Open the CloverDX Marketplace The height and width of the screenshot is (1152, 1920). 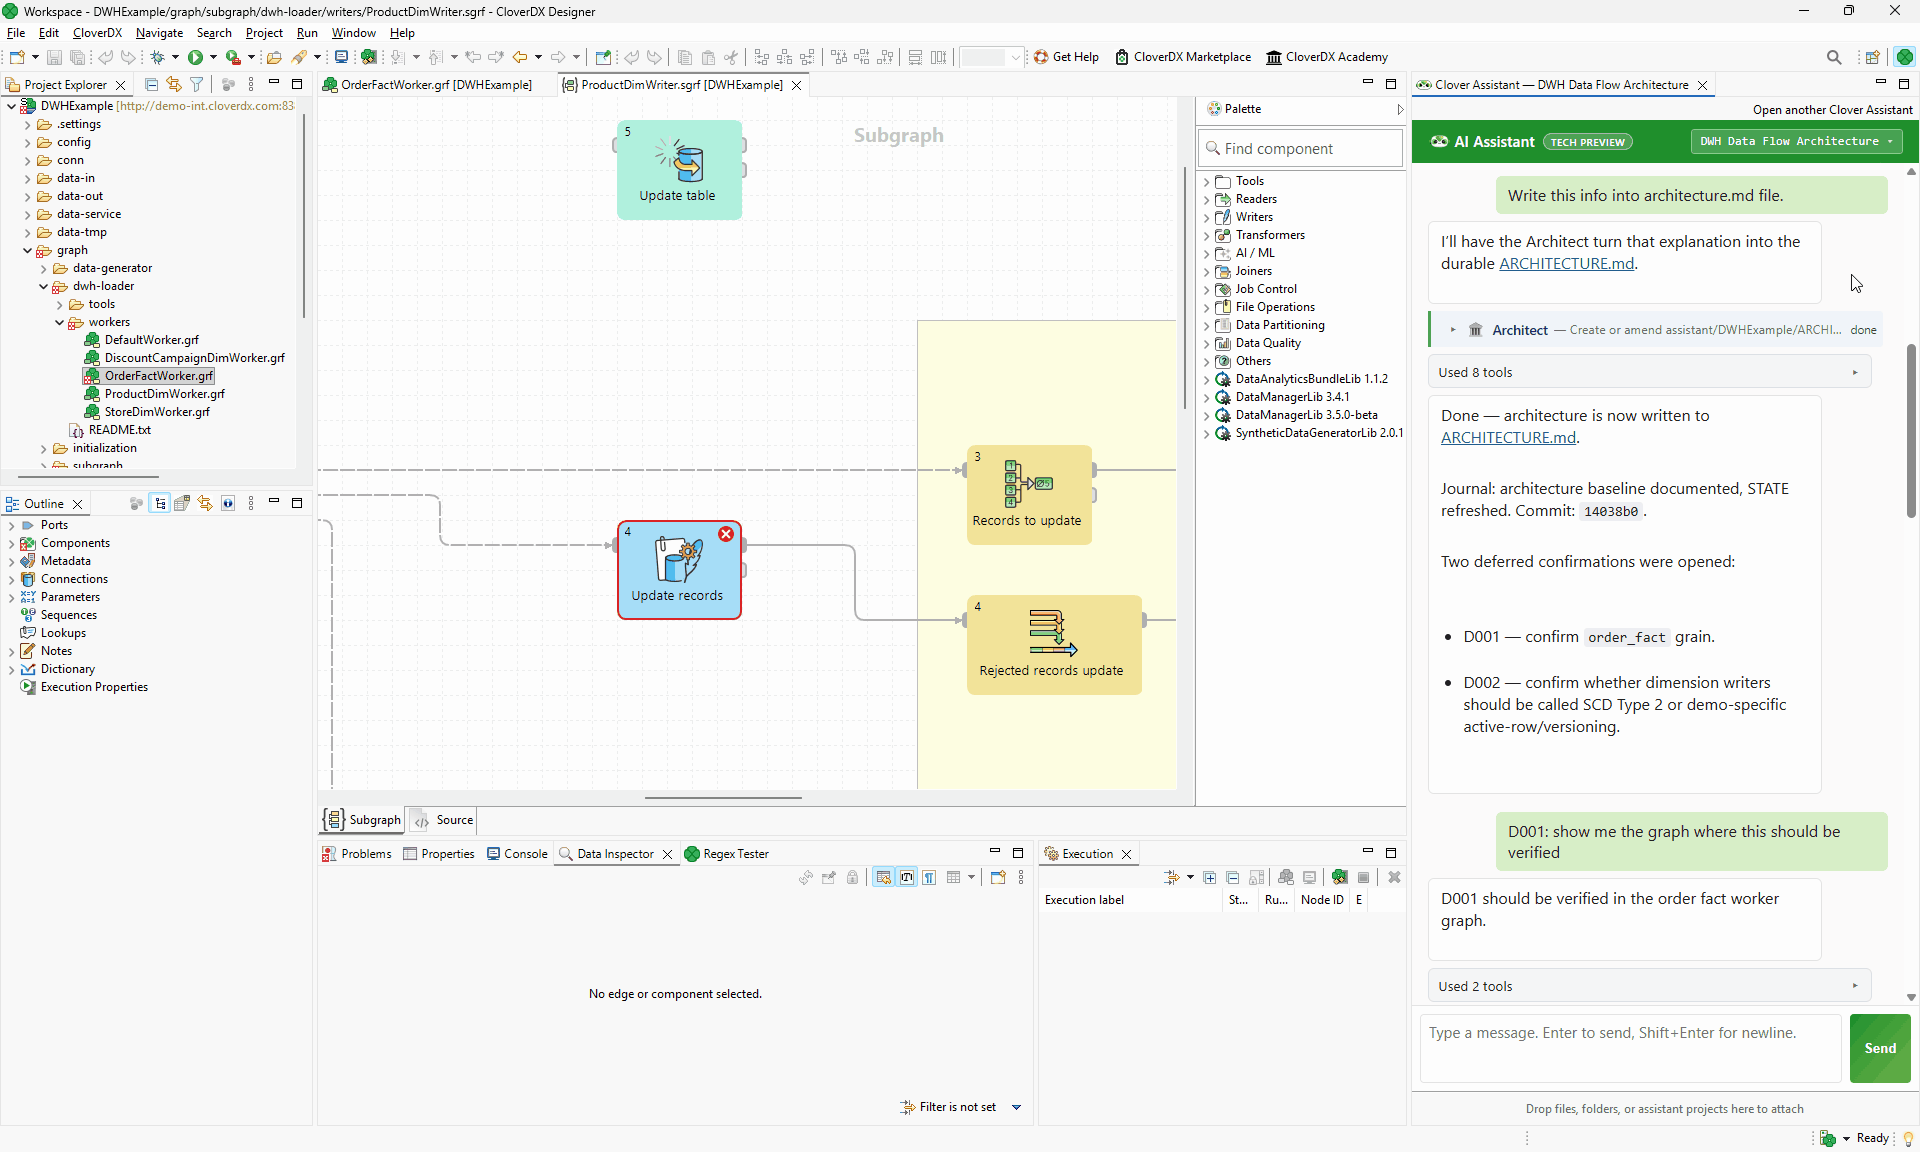1183,57
